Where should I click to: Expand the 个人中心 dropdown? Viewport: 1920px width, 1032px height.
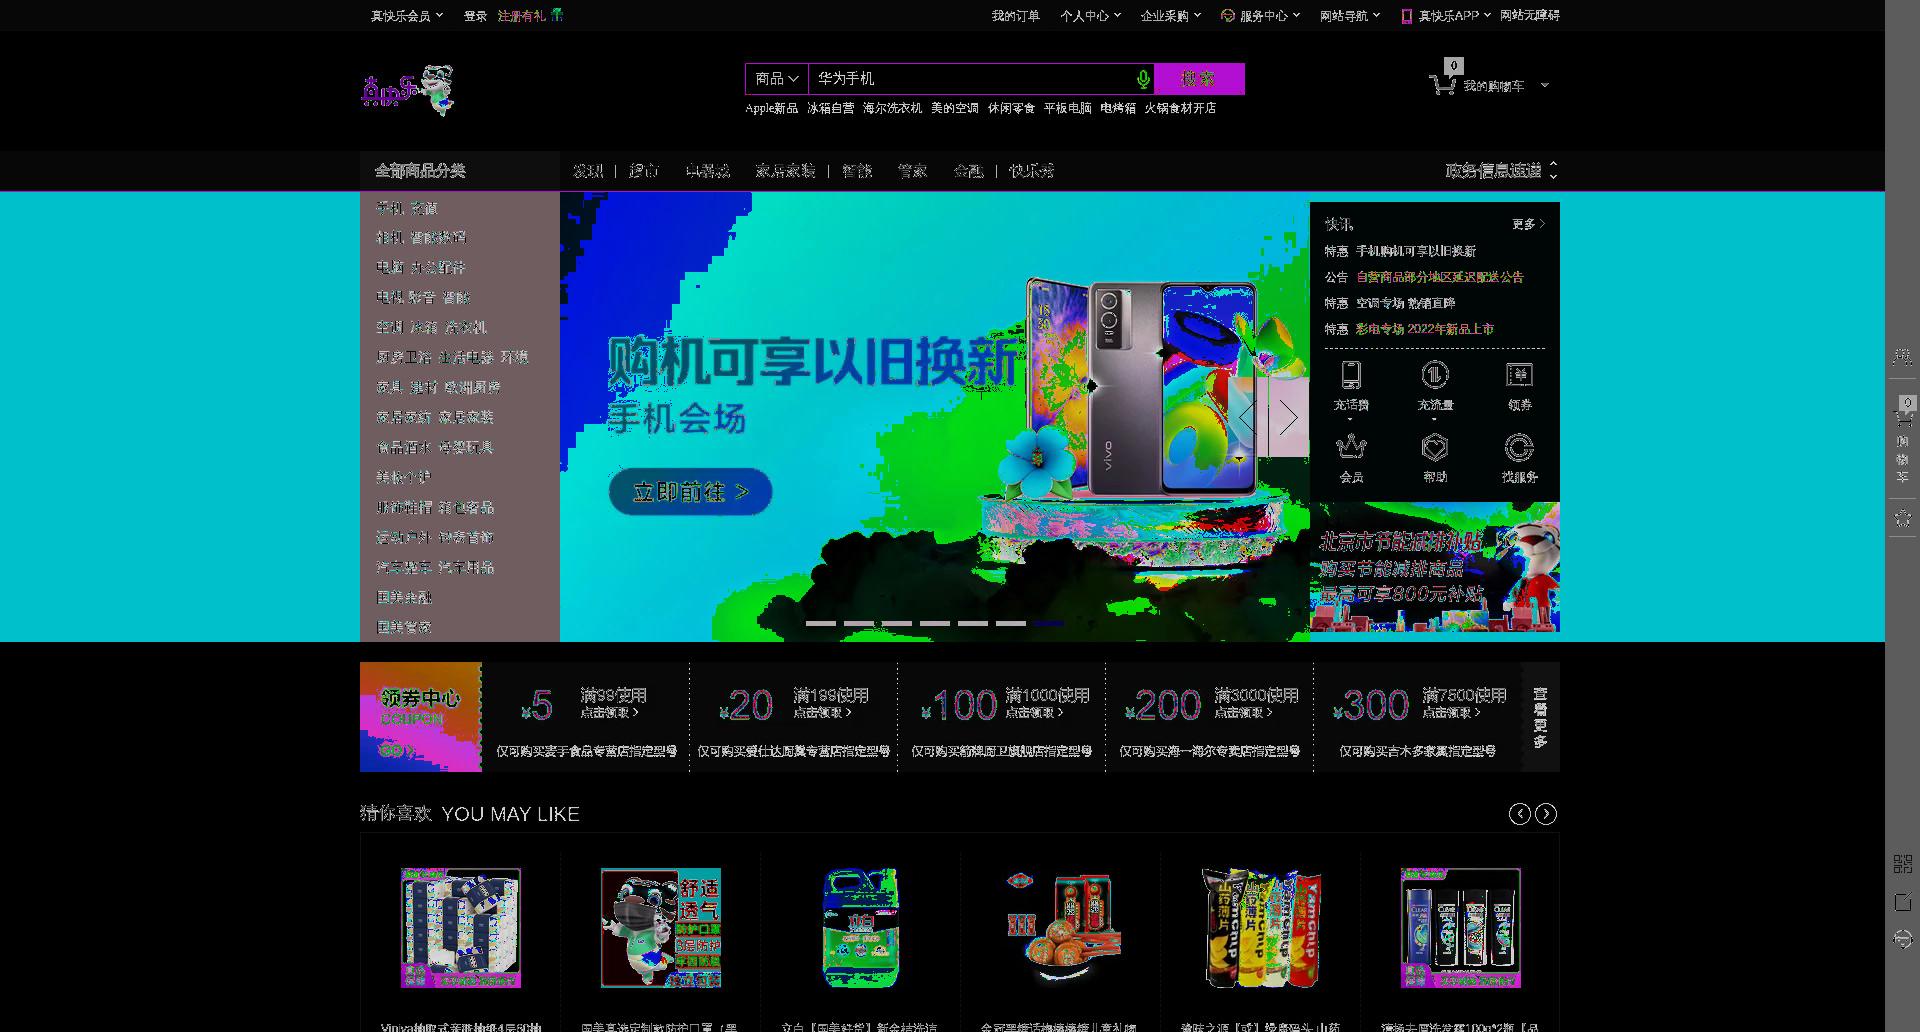tap(1091, 16)
